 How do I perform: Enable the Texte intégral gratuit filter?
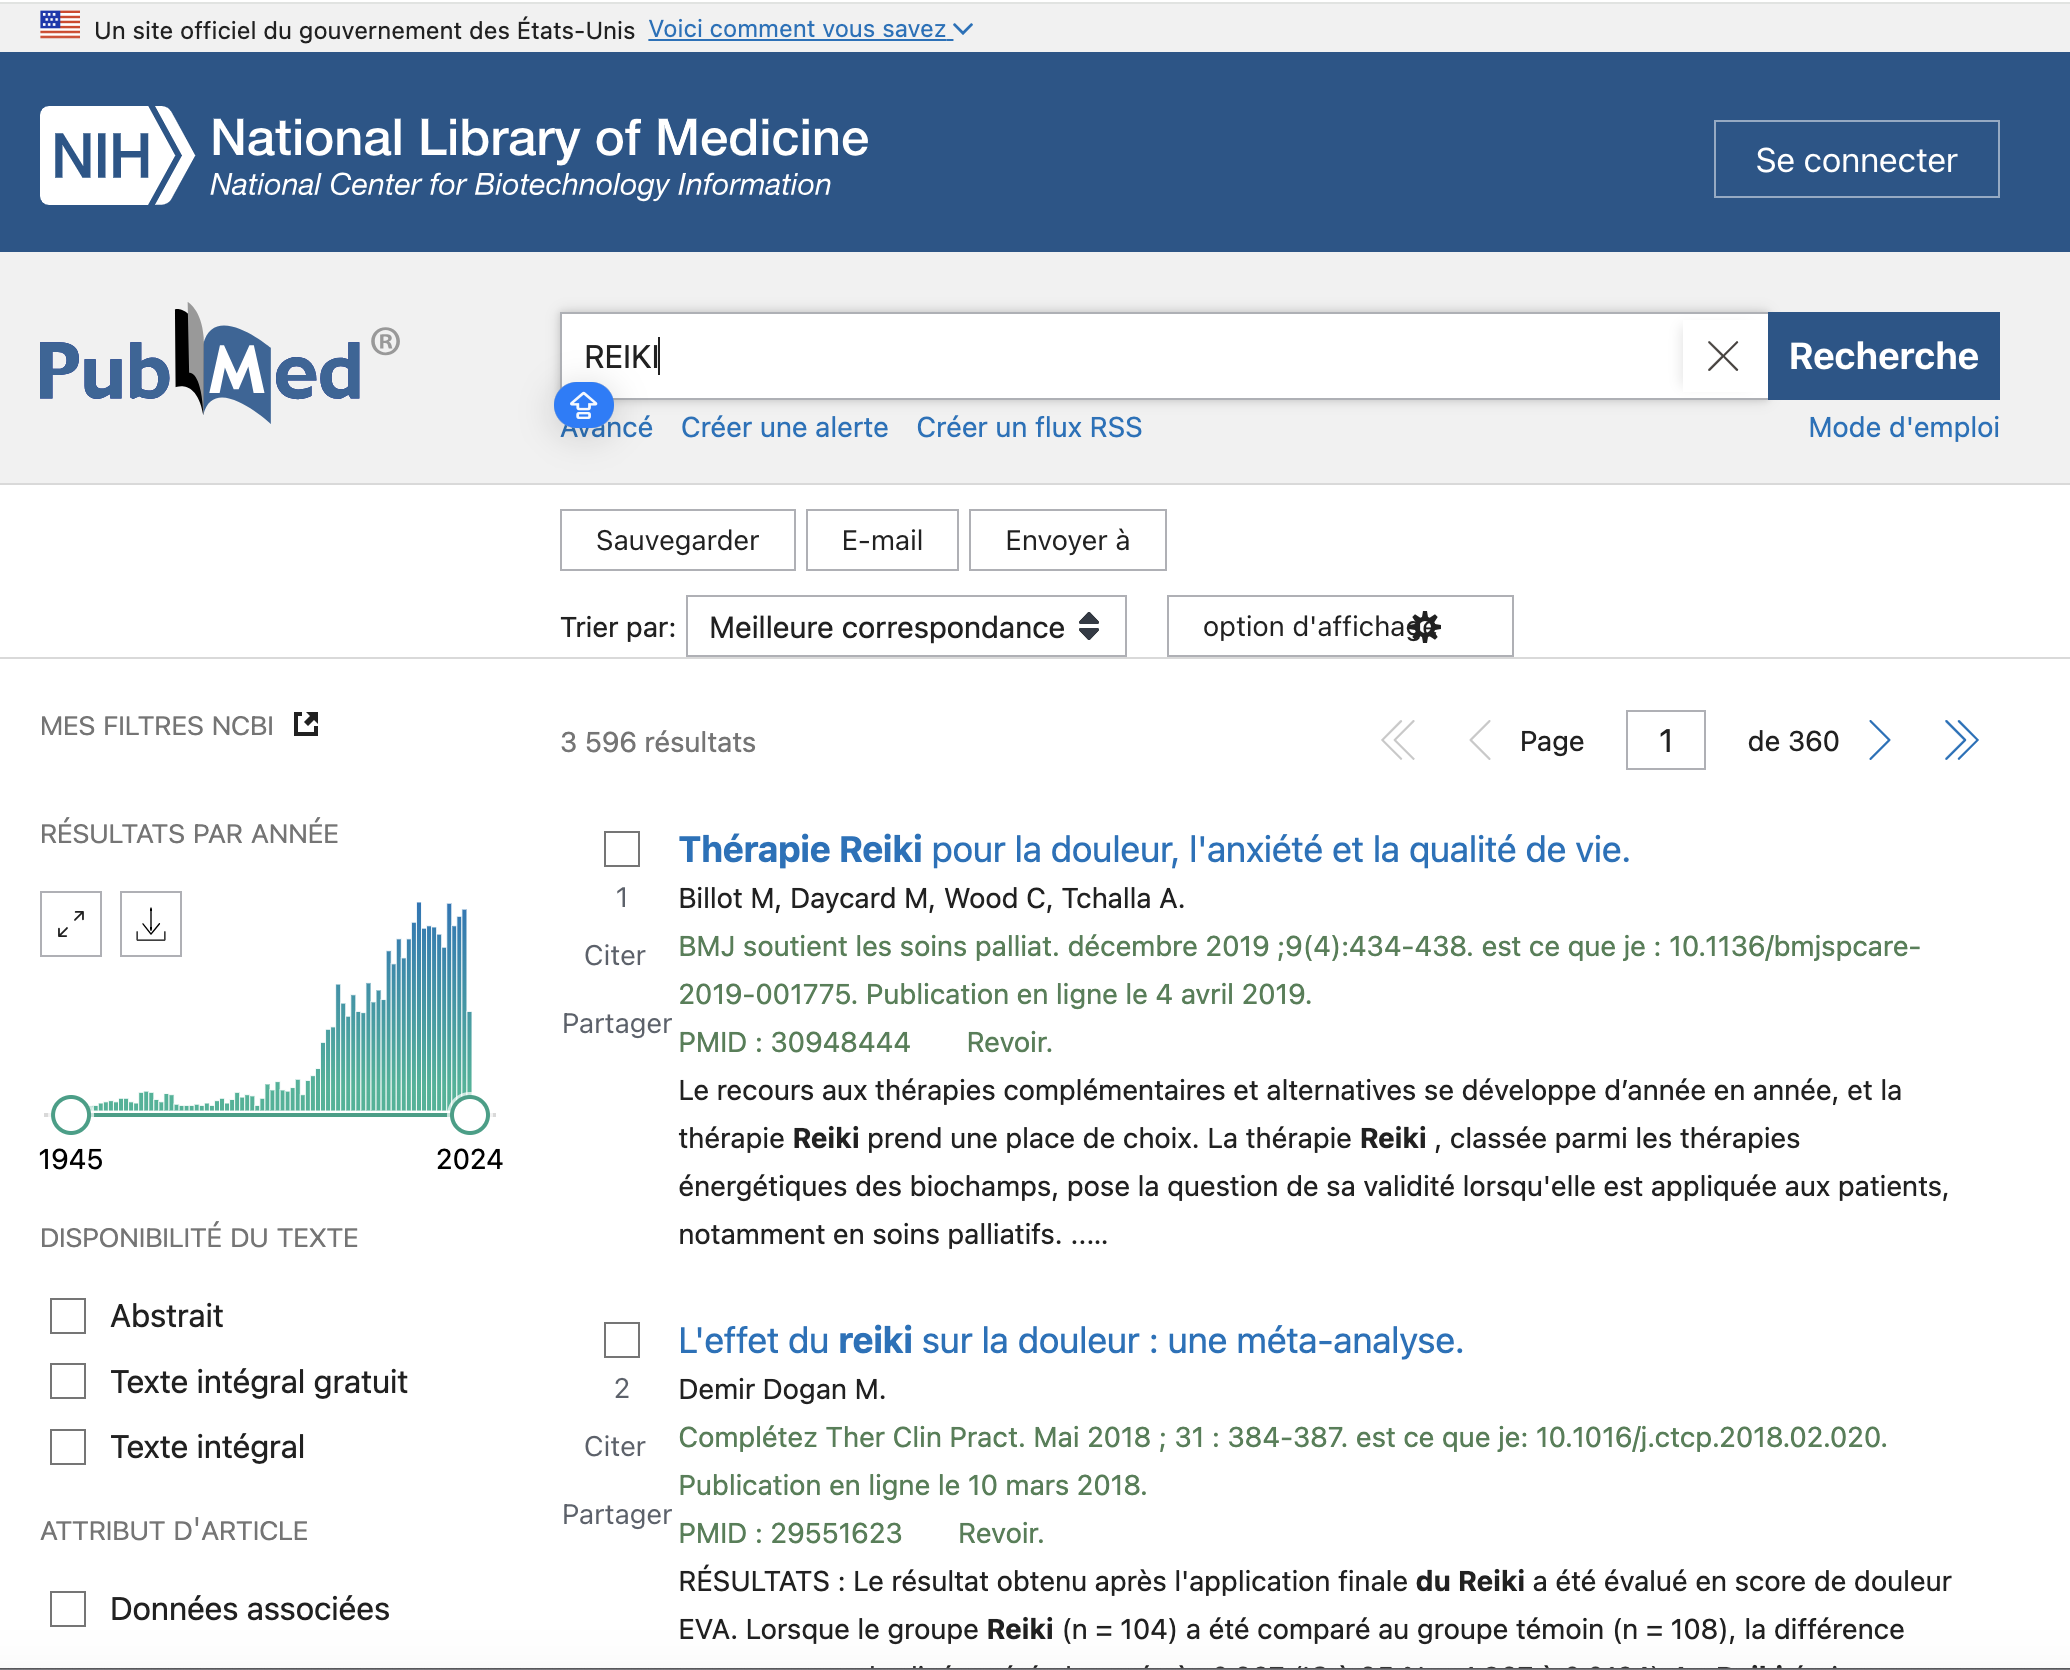pos(68,1381)
